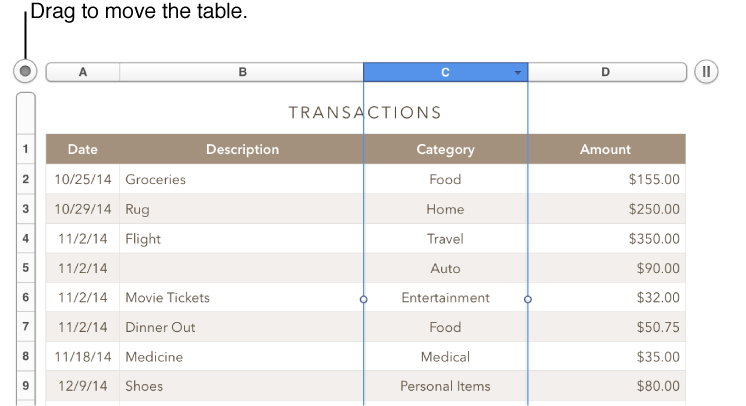Select the Groceries description cell

[240, 180]
